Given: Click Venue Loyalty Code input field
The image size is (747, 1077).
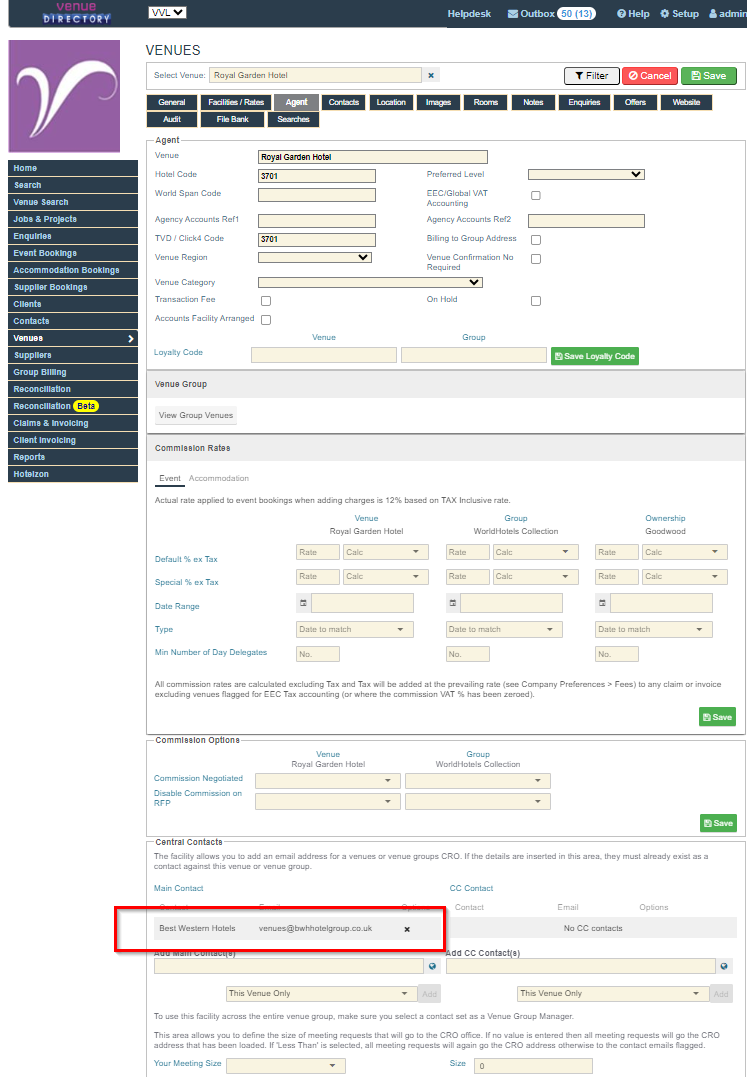Looking at the screenshot, I should coord(323,355).
